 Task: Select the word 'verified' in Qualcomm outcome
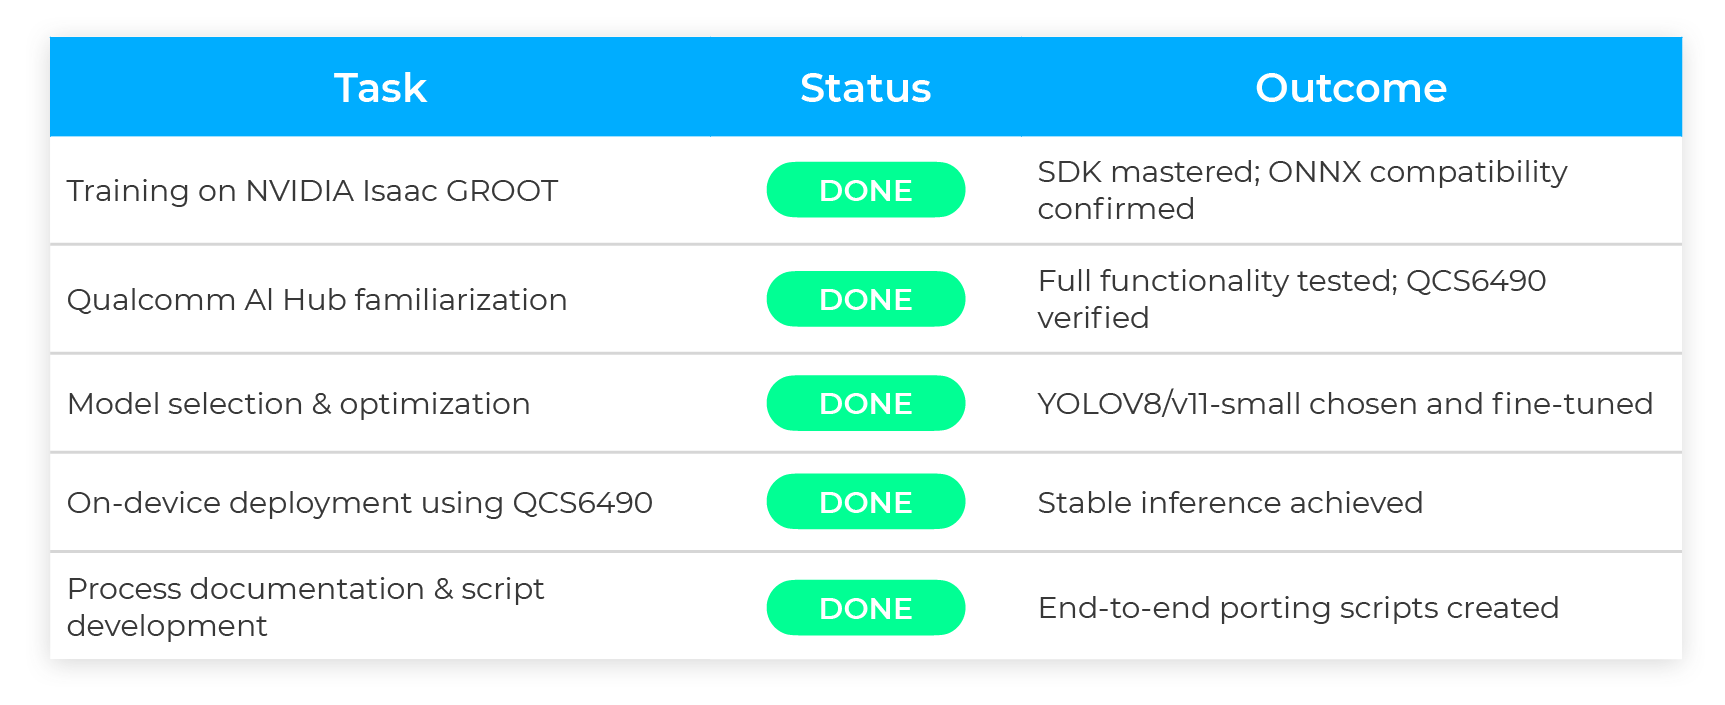tap(1093, 318)
